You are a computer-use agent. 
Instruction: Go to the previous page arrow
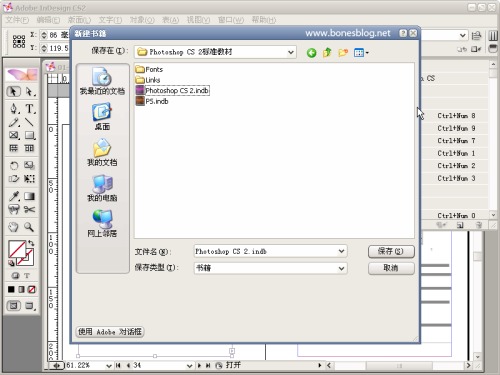click(x=128, y=366)
